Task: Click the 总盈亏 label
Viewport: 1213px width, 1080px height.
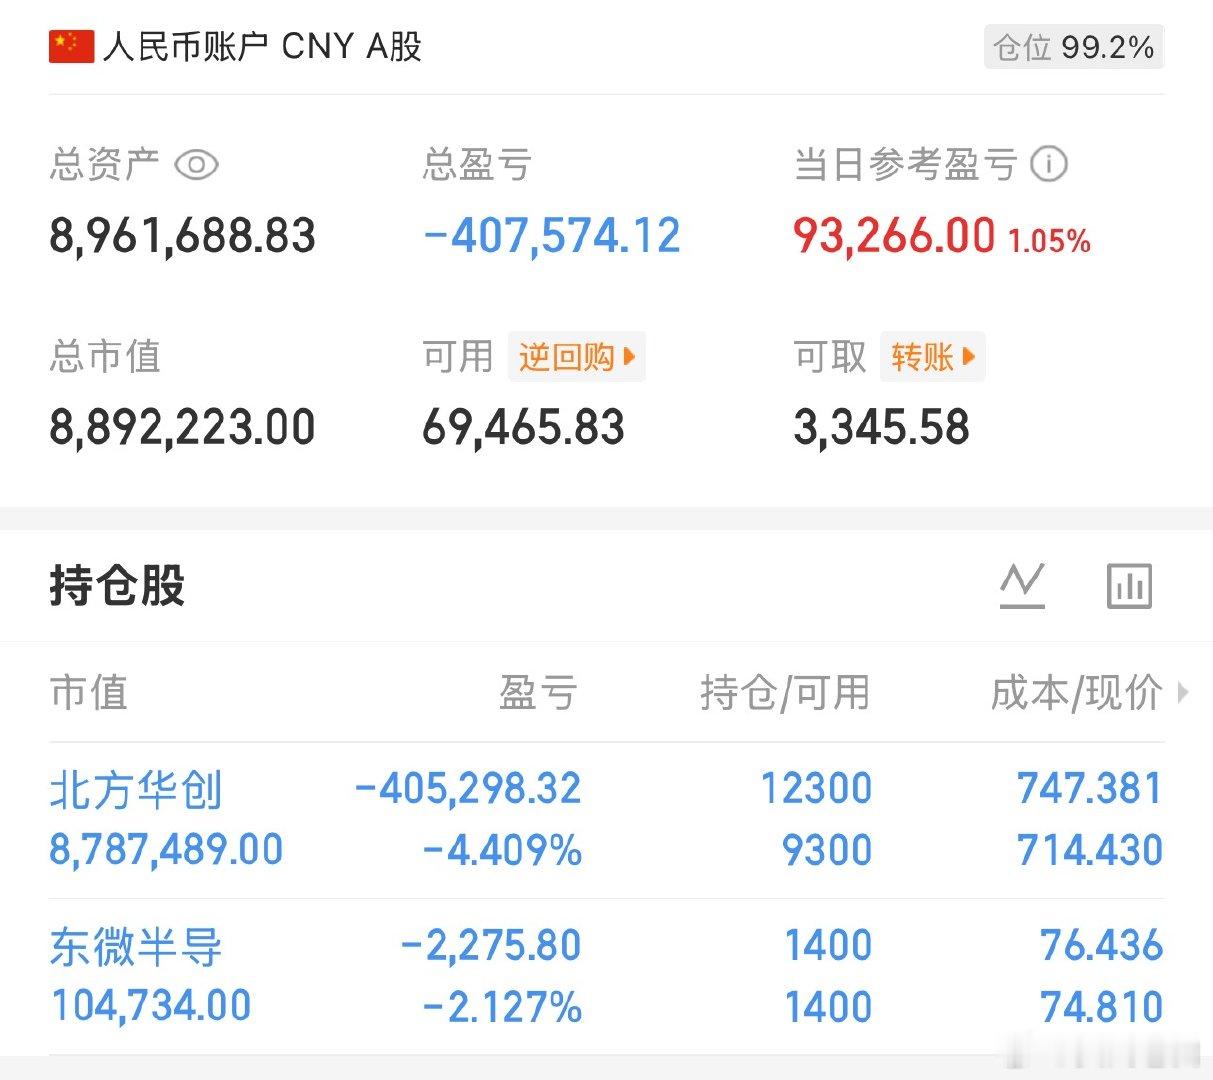Action: click(x=477, y=165)
